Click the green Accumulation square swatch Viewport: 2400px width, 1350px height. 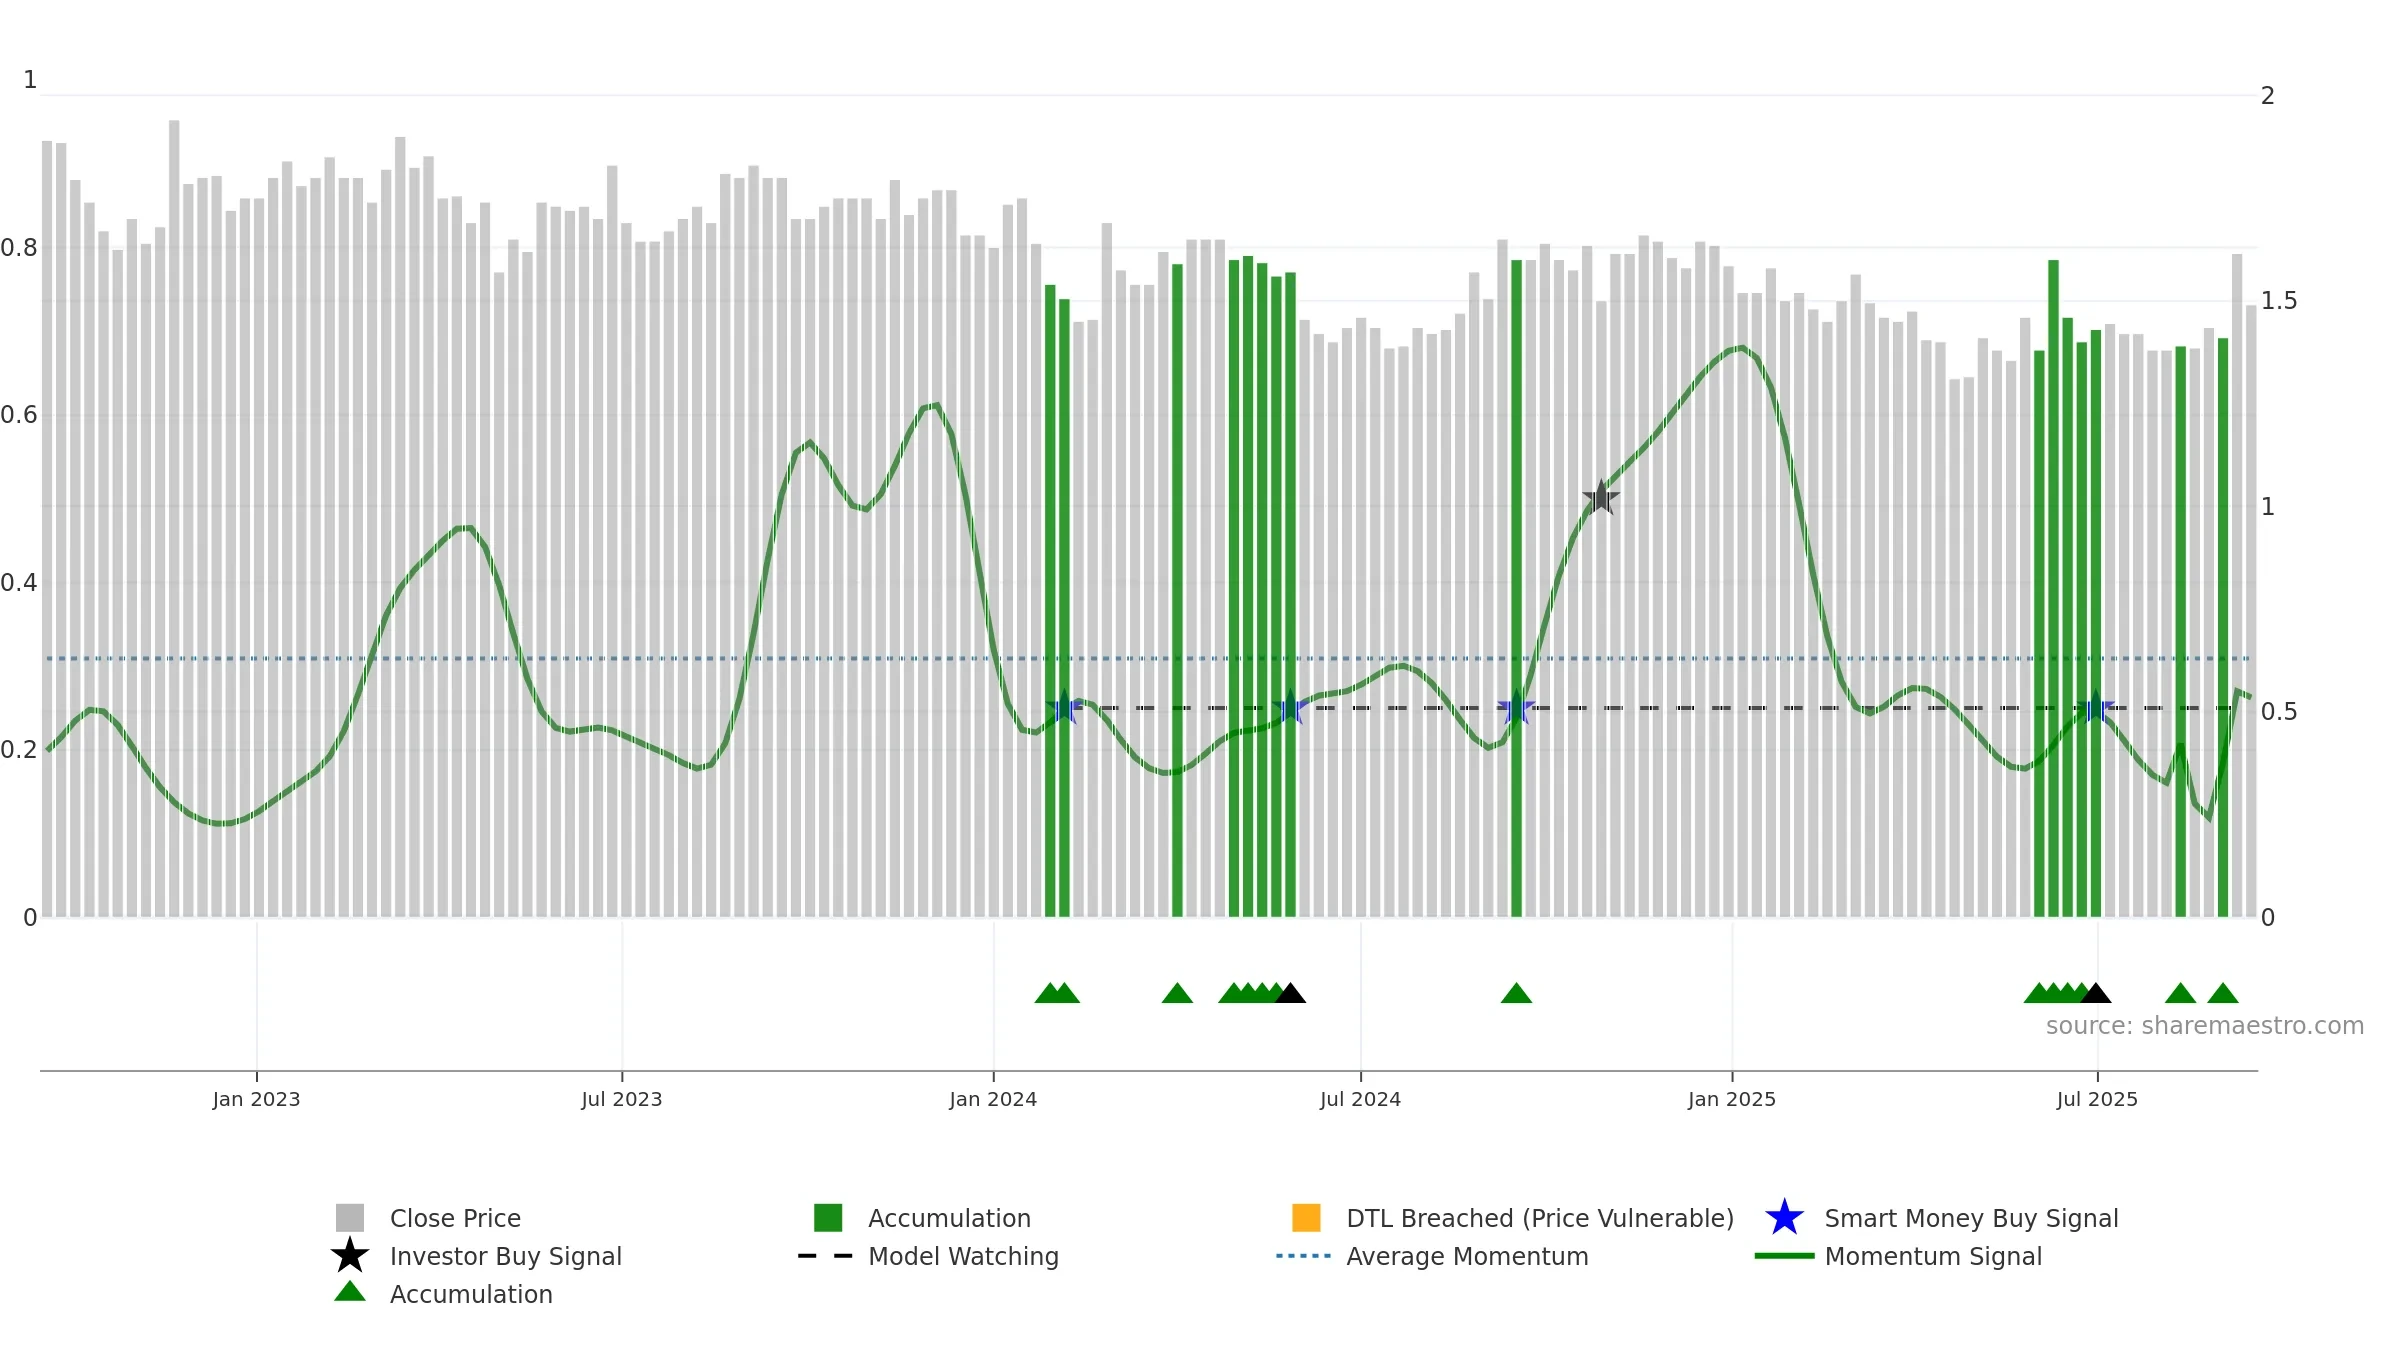tap(828, 1218)
